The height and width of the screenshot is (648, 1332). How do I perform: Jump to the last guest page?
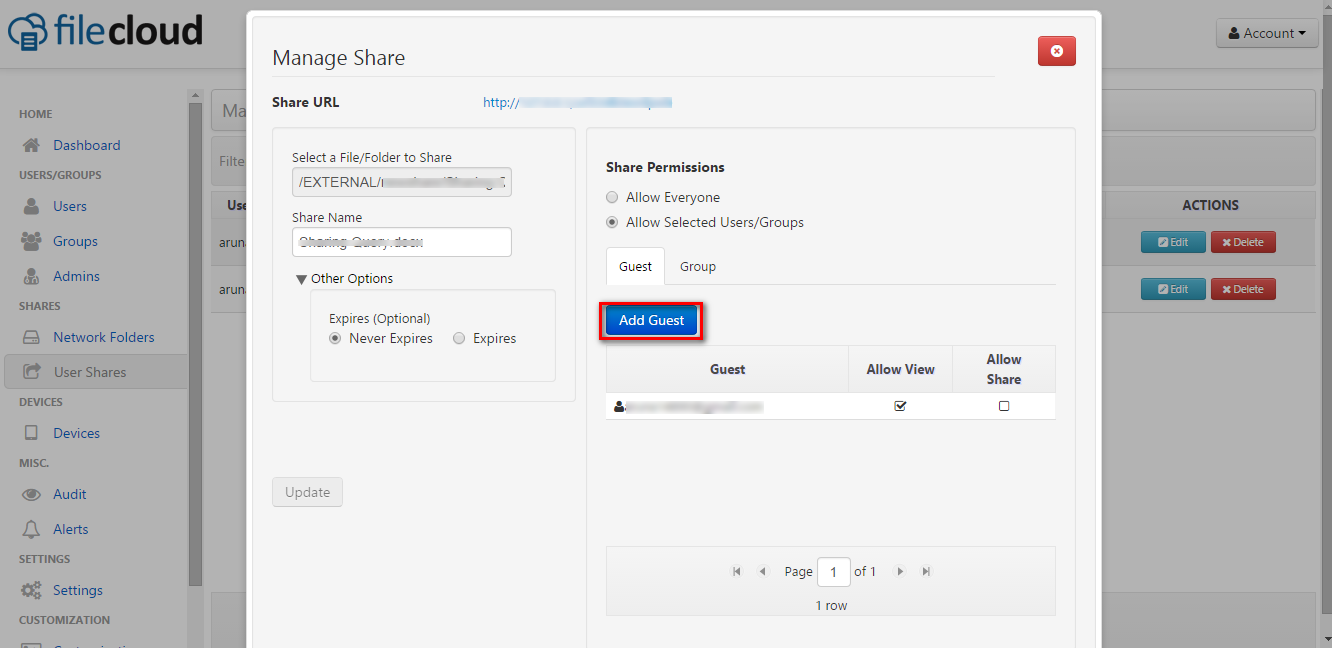(x=926, y=572)
